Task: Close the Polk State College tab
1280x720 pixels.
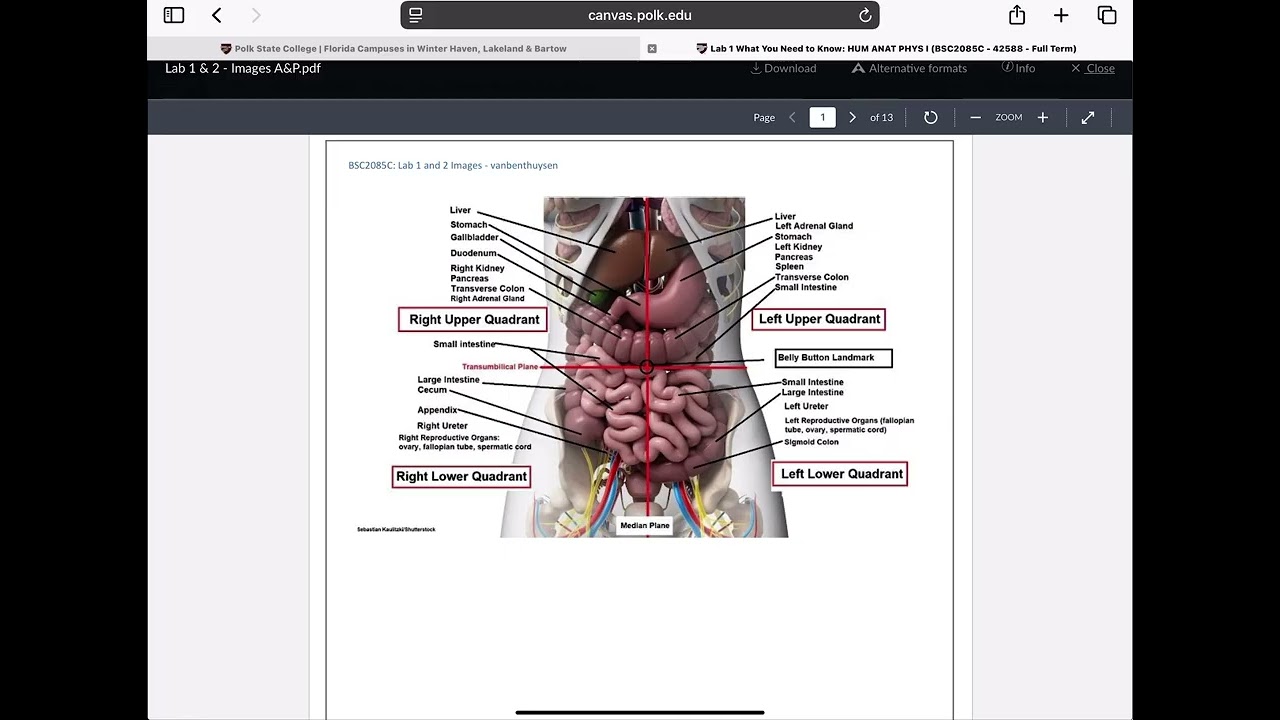Action: point(652,48)
